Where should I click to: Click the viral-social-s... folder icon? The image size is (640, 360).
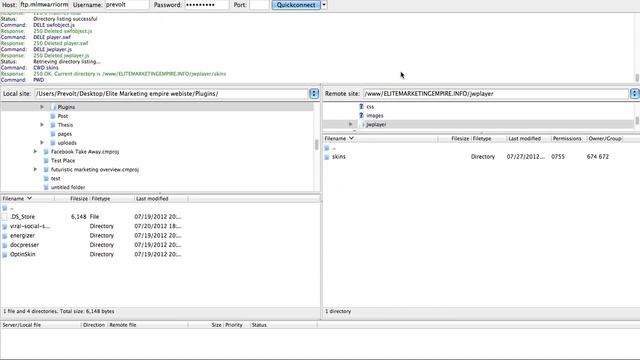coord(4,226)
